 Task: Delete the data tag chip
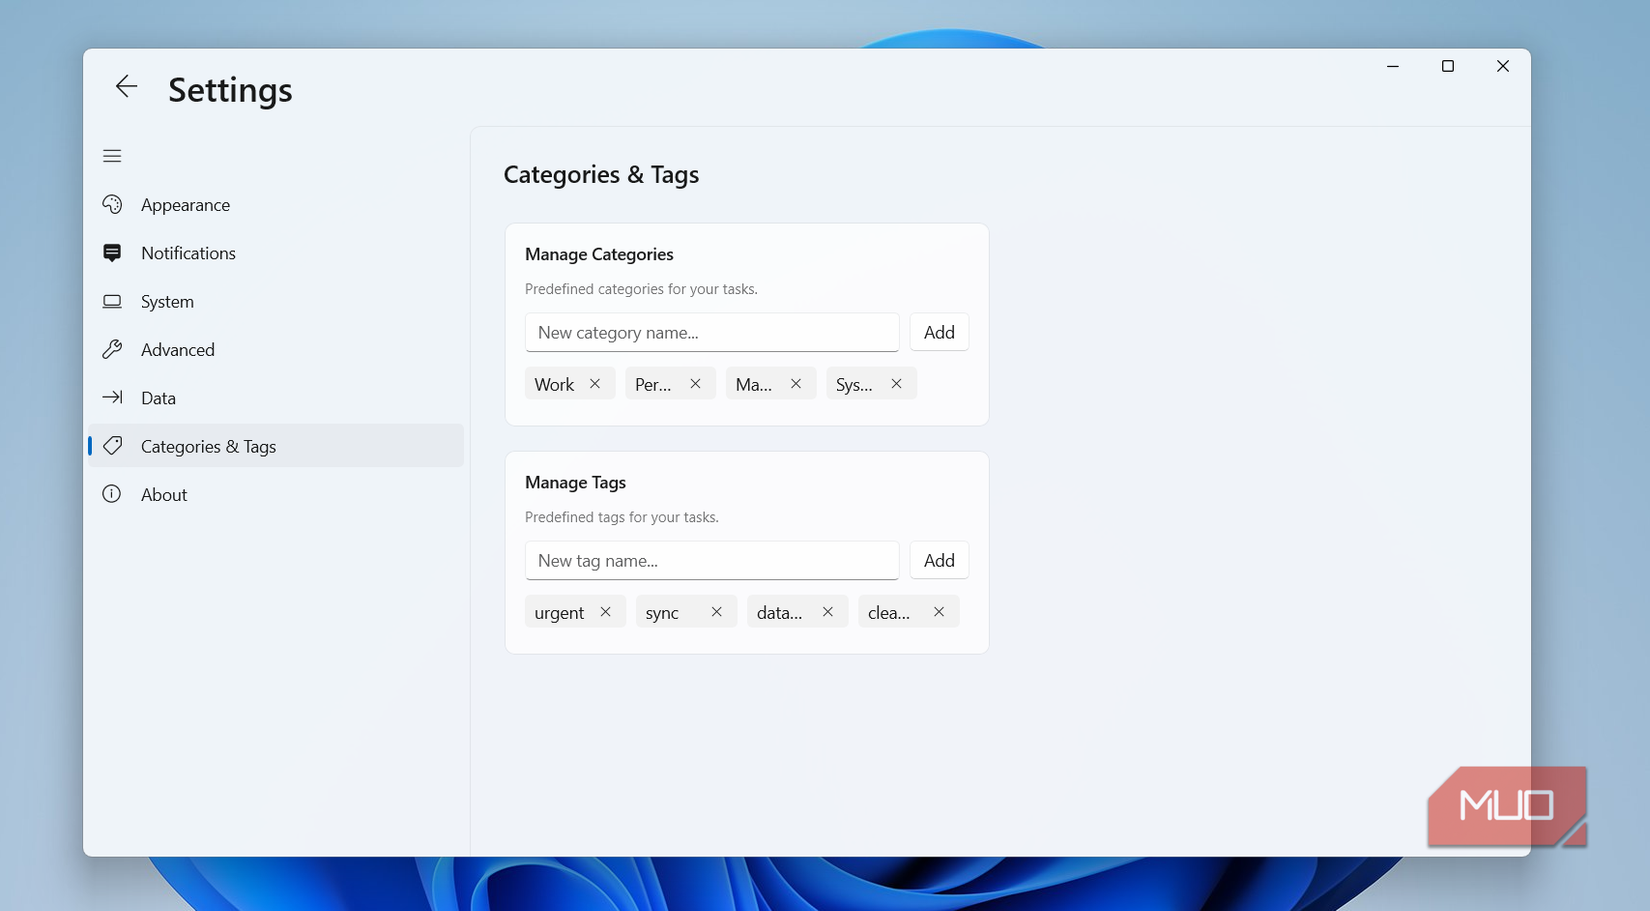pyautogui.click(x=828, y=611)
